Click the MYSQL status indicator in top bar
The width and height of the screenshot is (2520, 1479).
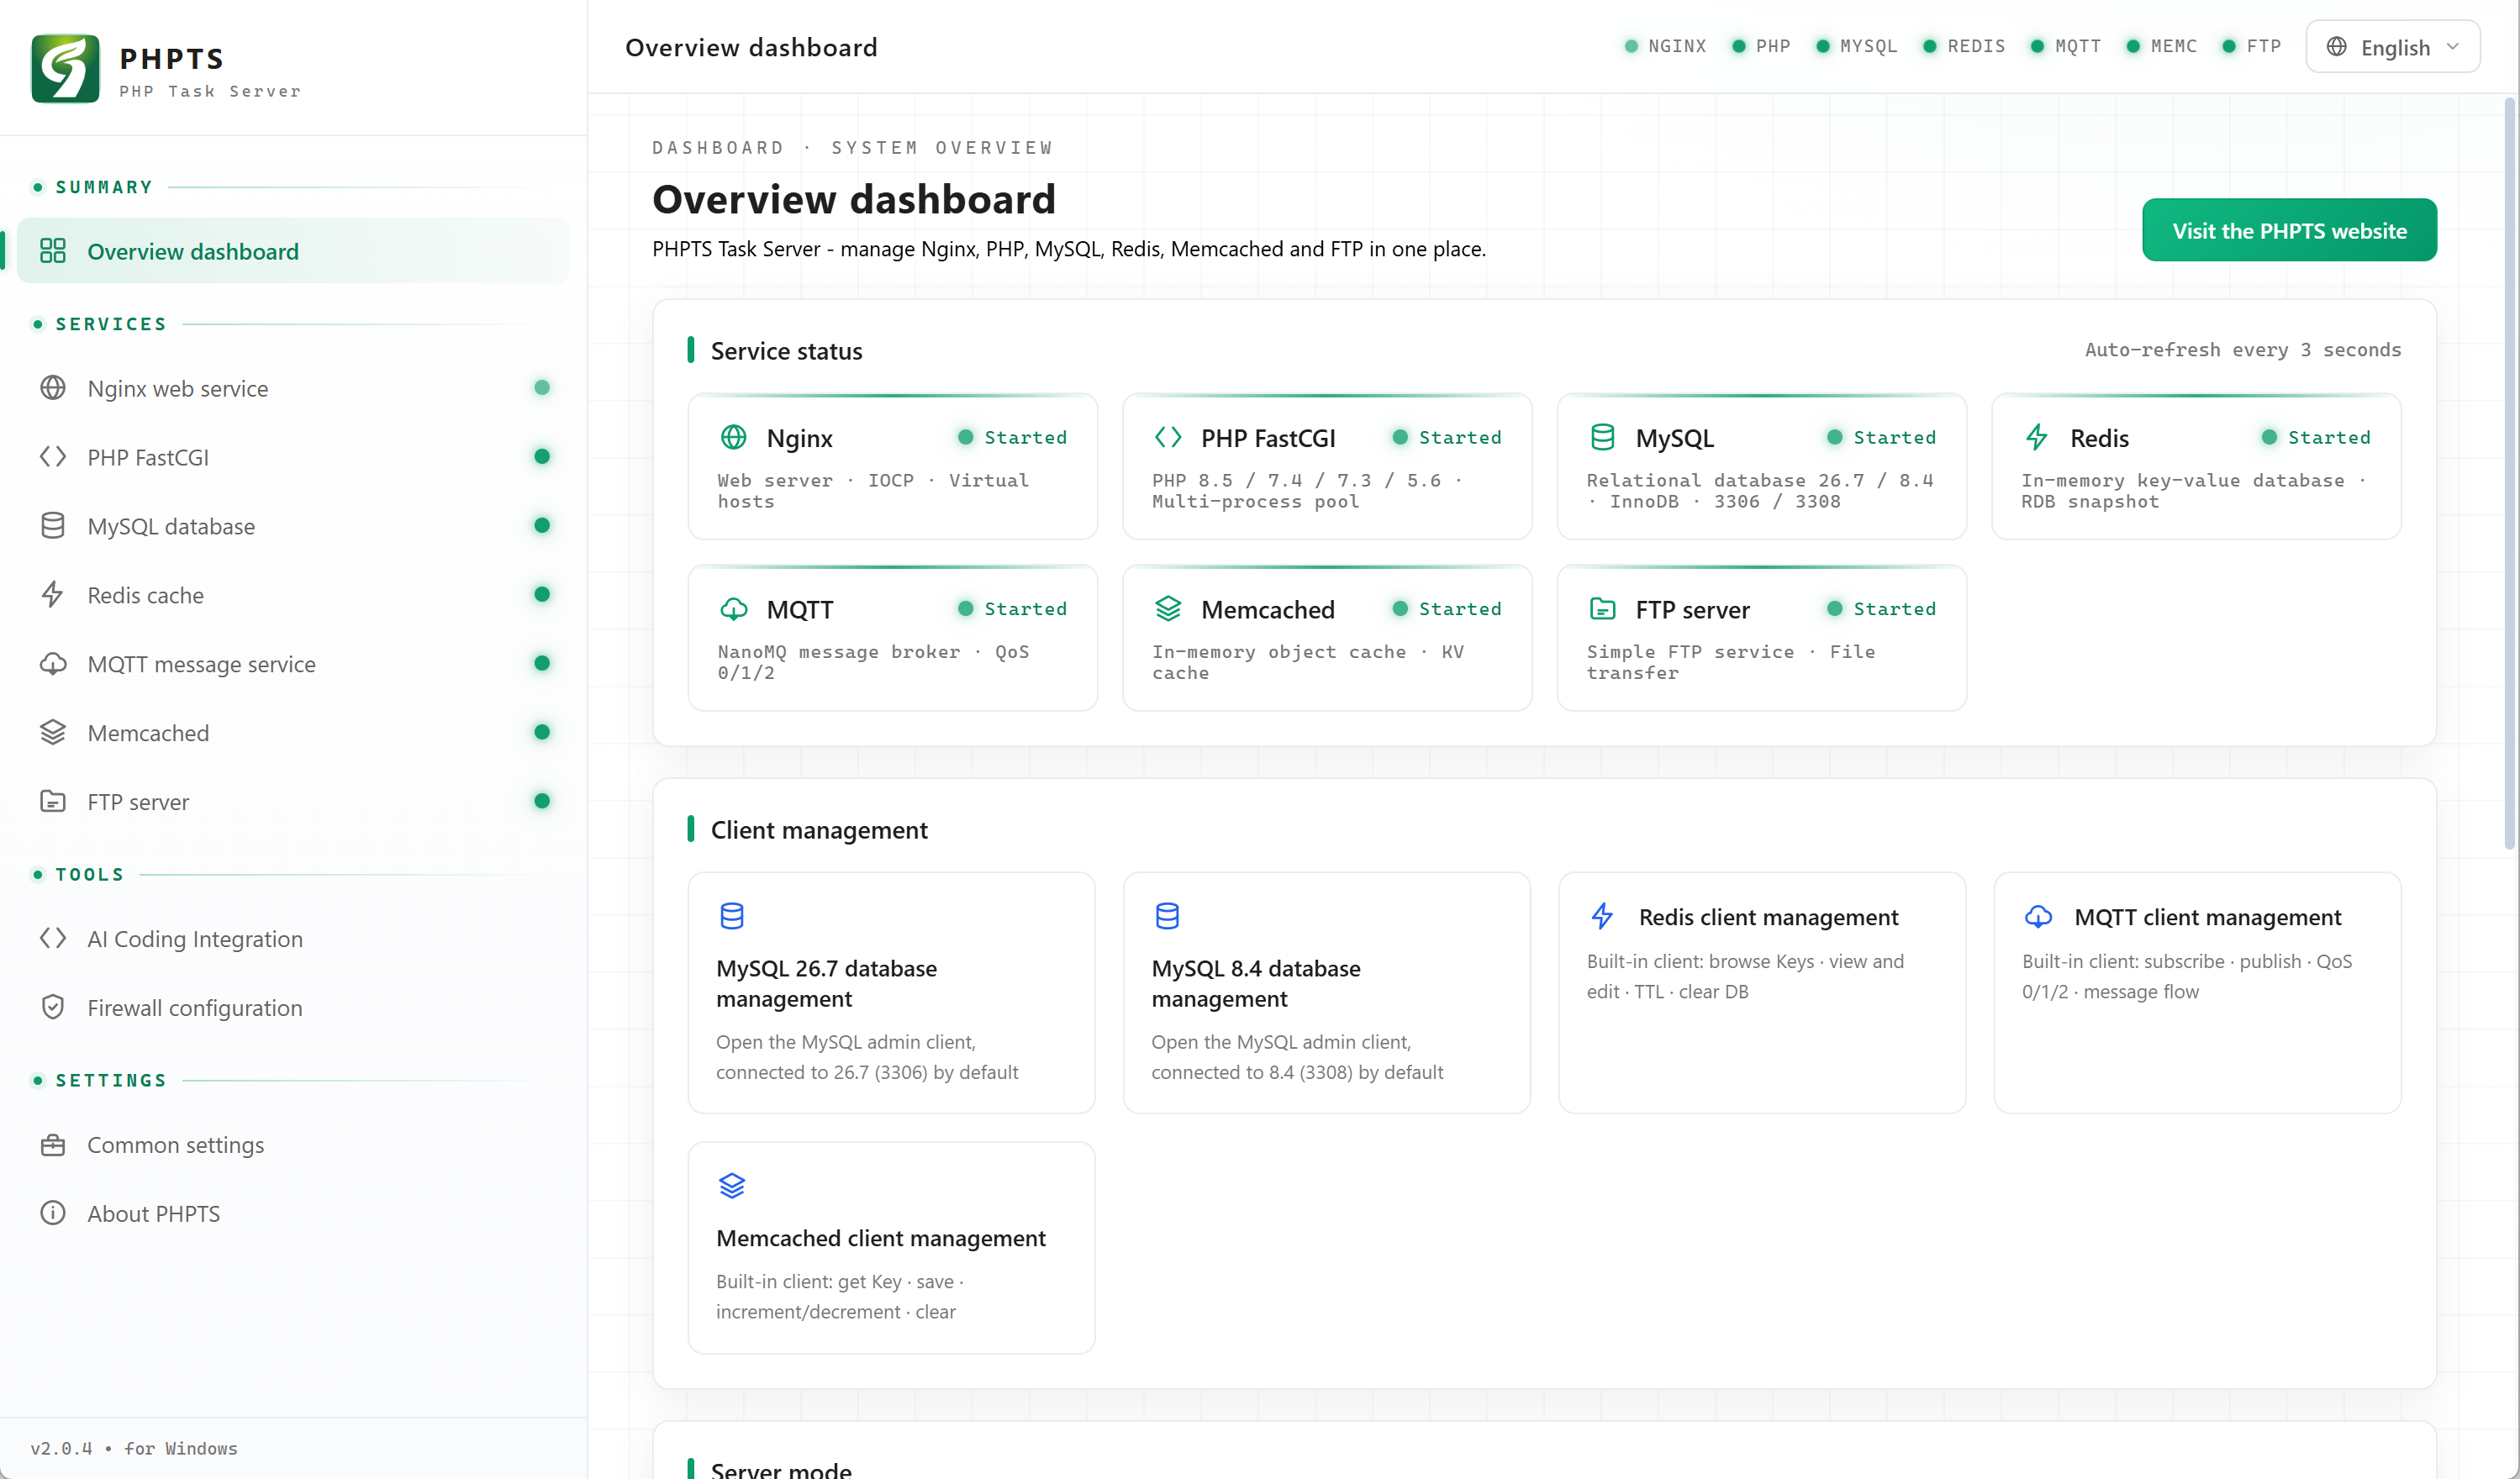[x=1856, y=46]
